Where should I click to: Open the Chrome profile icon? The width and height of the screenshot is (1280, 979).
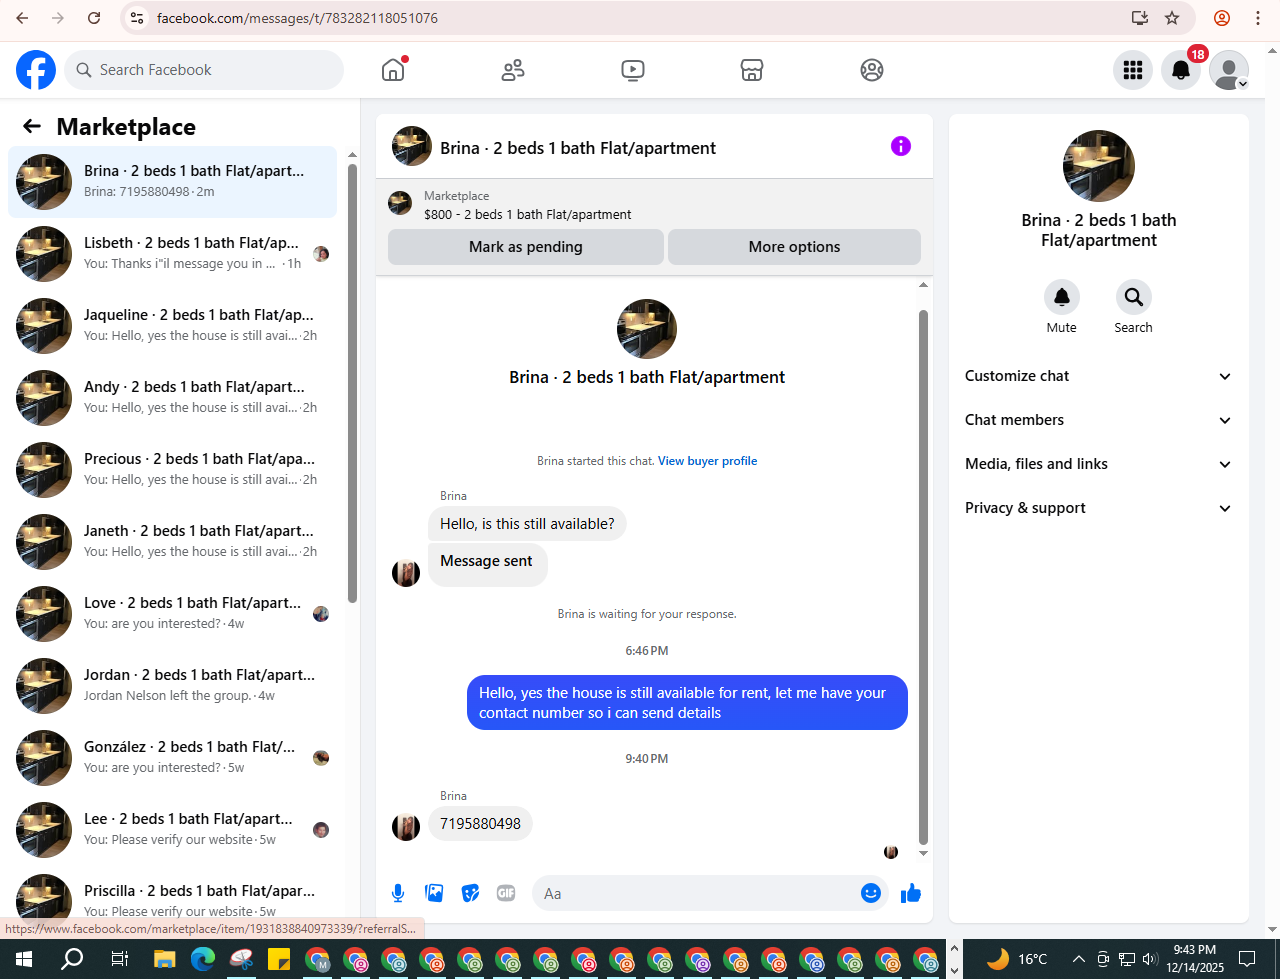coord(1222,18)
